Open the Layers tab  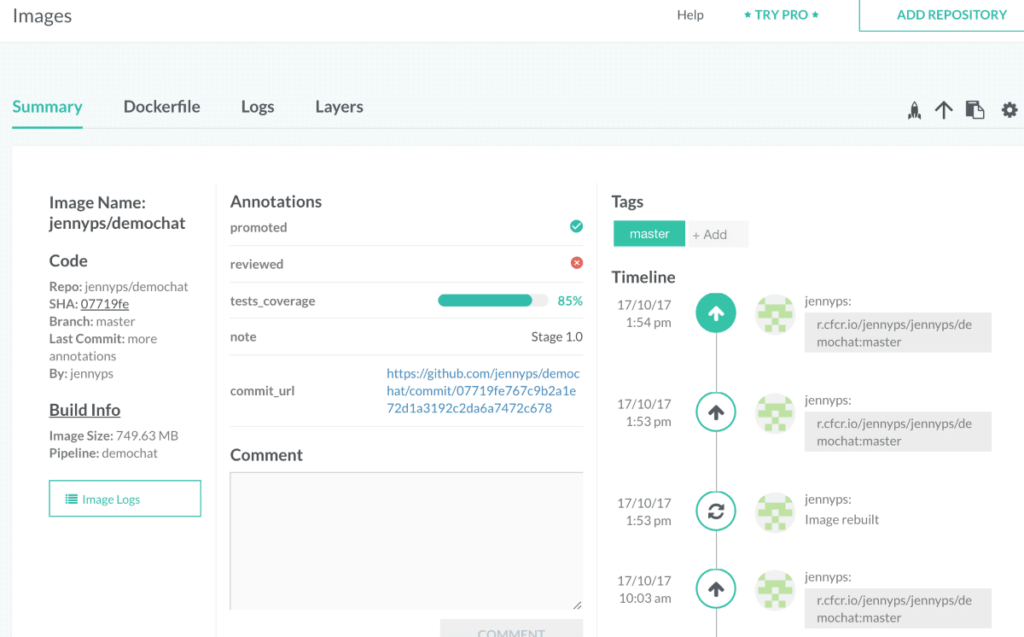pyautogui.click(x=338, y=106)
